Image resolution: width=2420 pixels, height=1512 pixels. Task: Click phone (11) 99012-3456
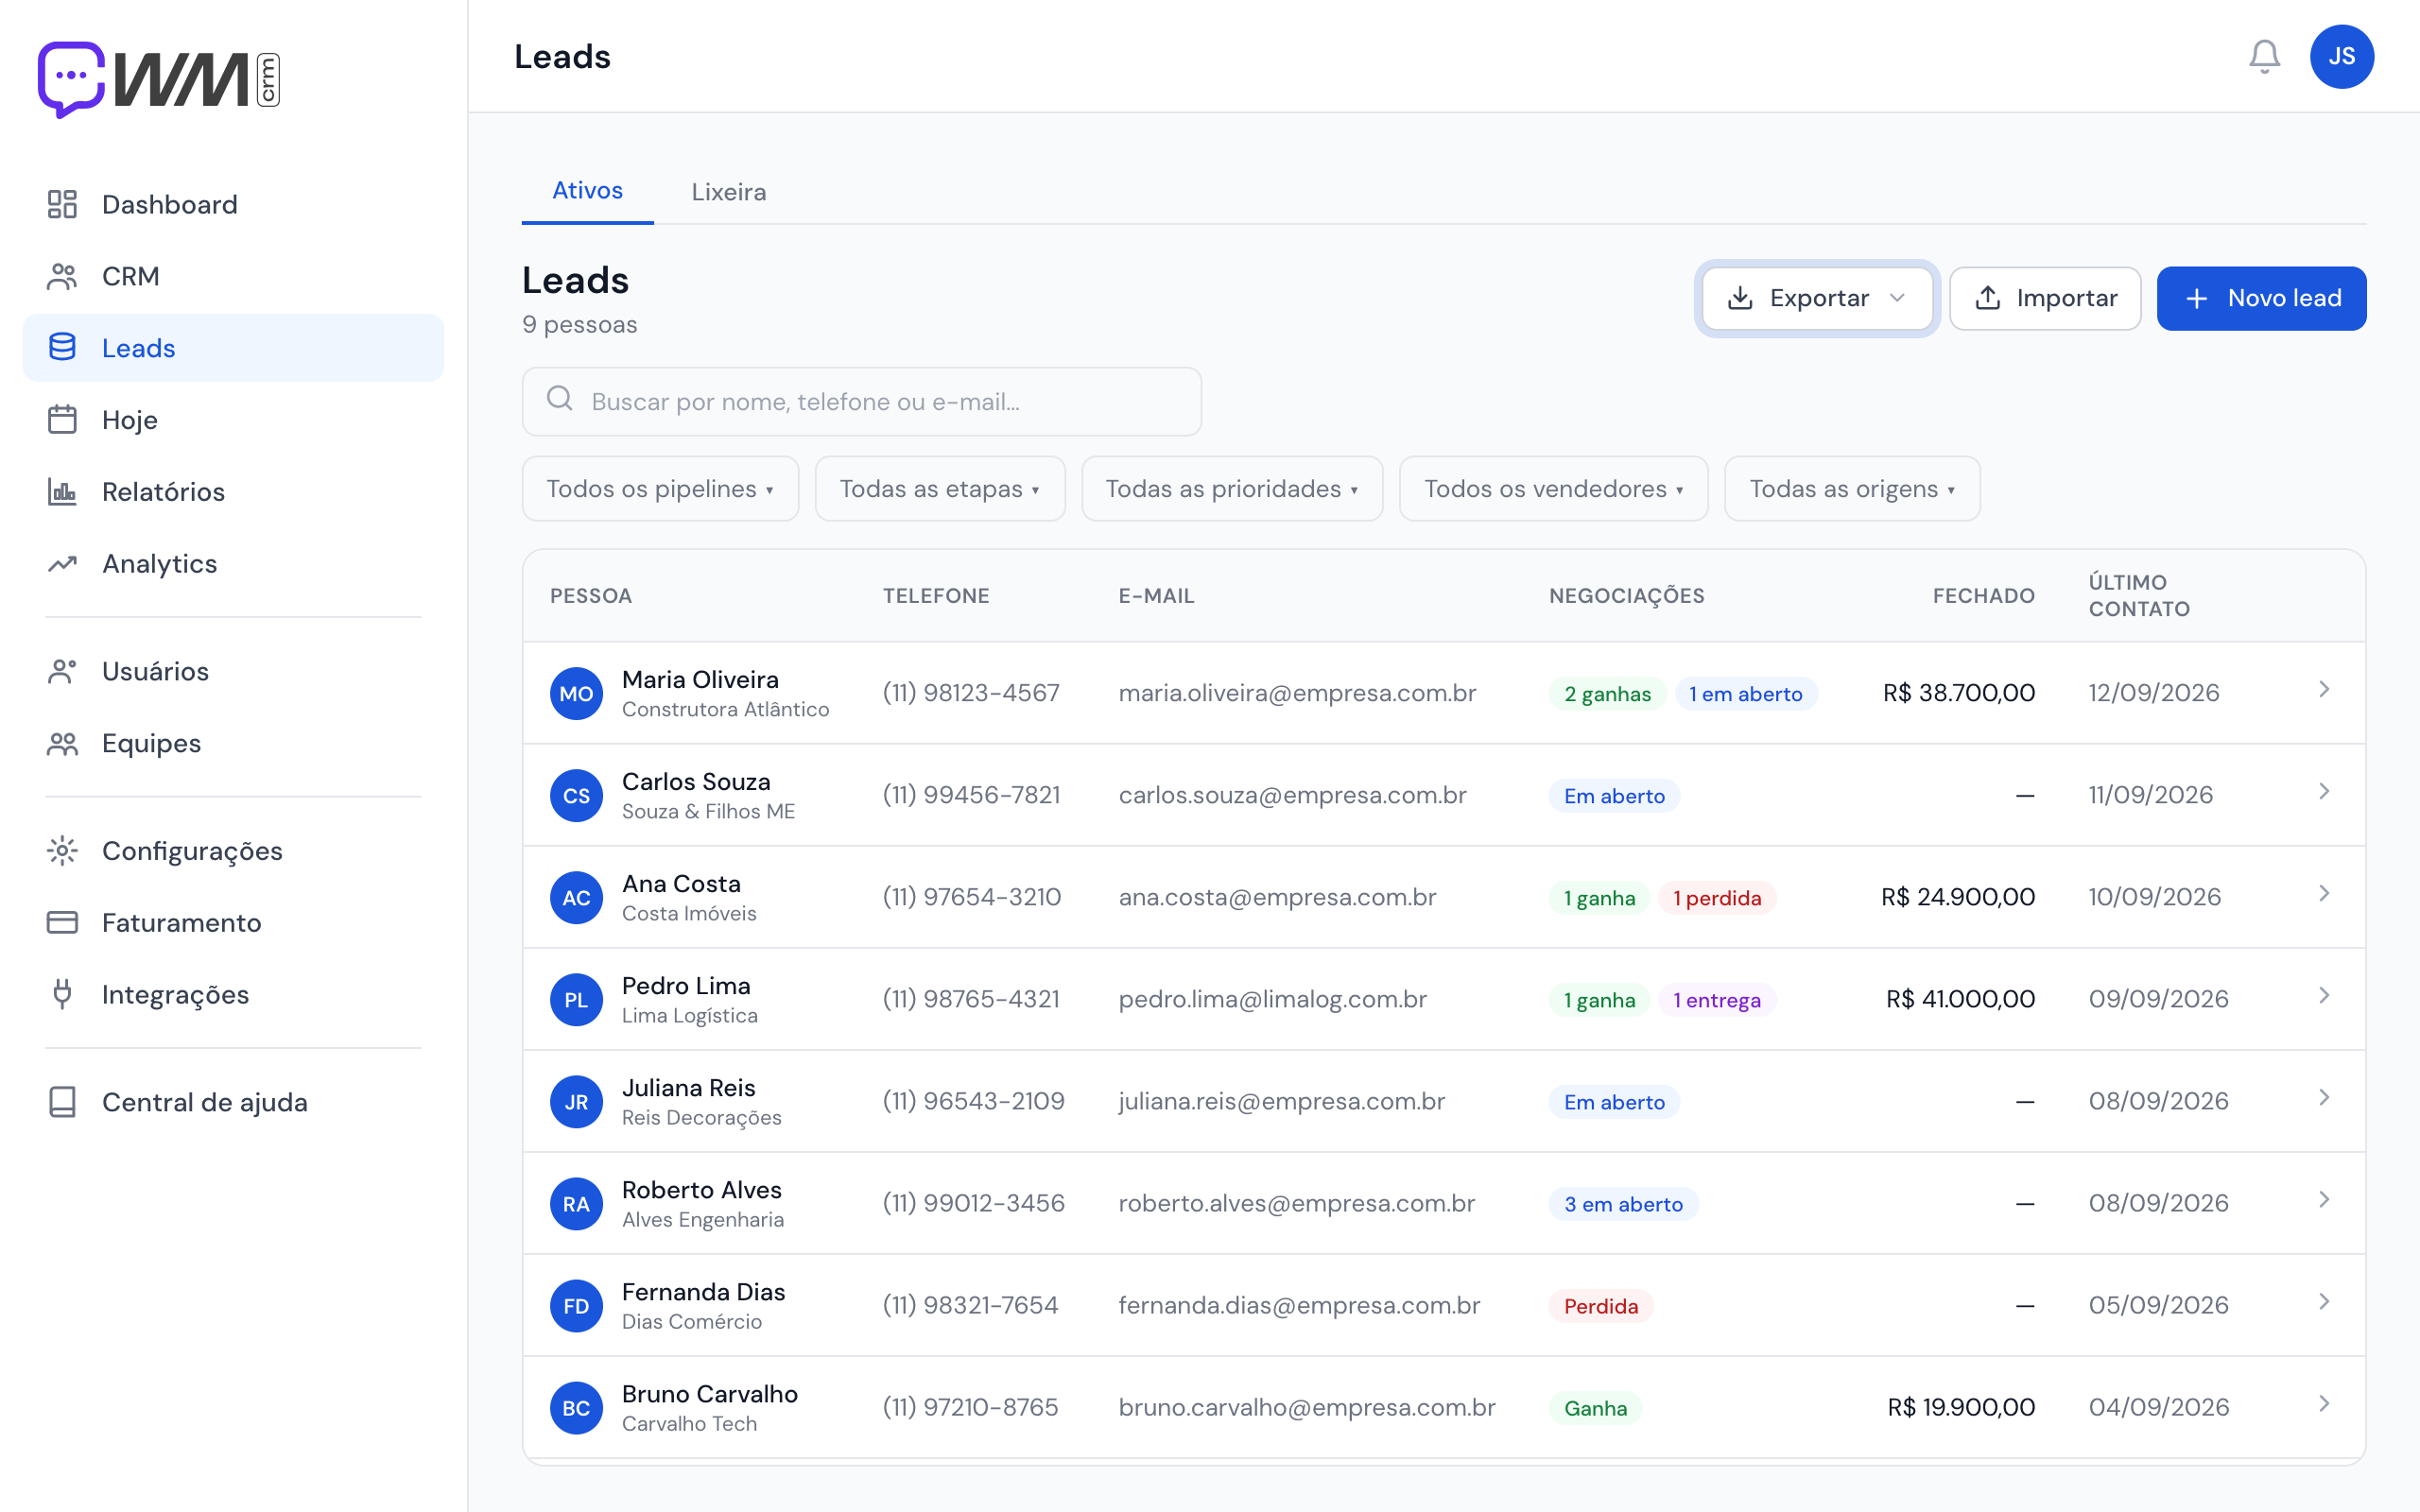[x=973, y=1203]
